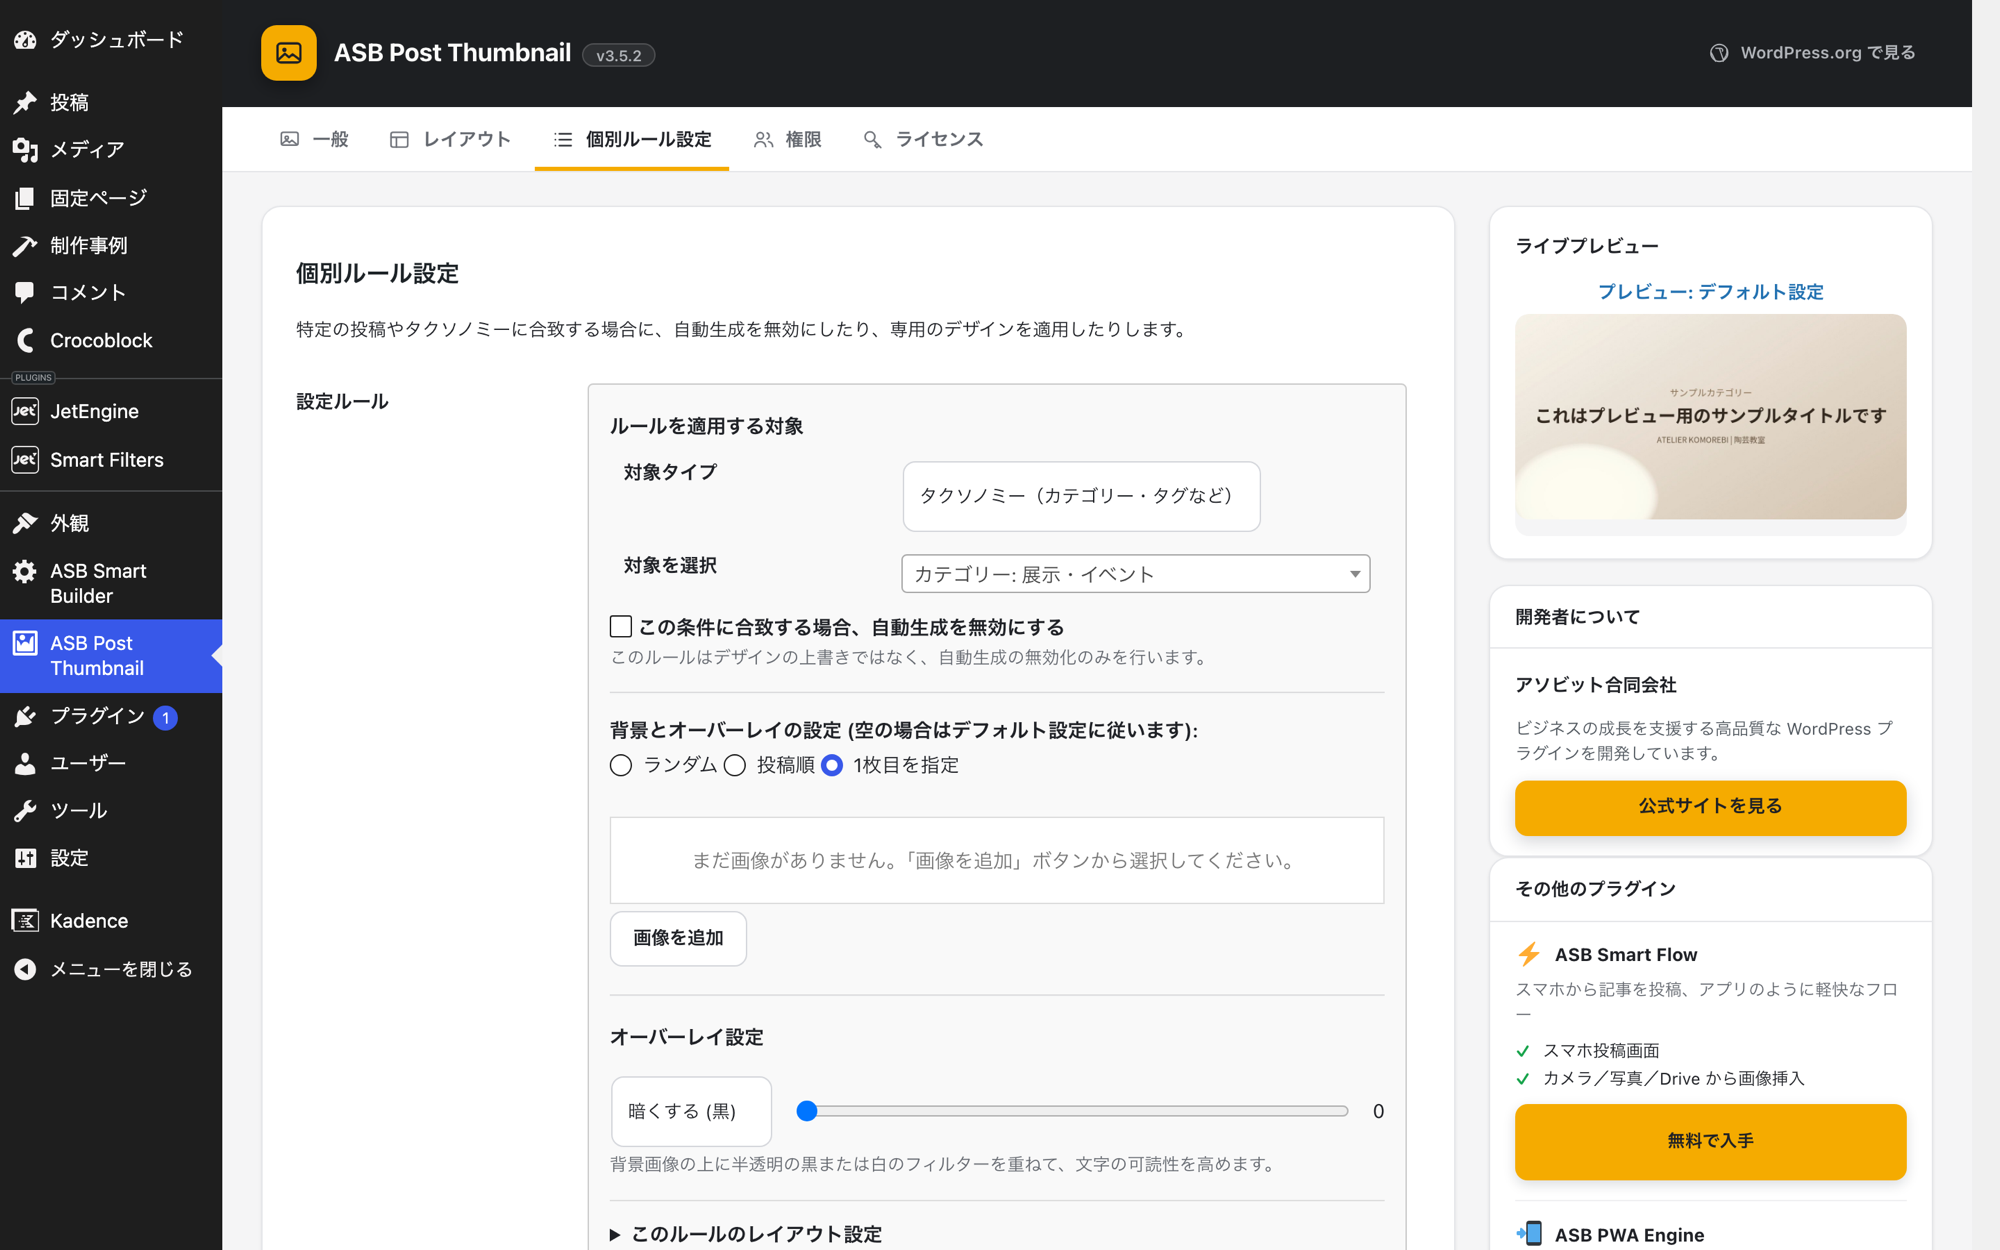Open the Dashboard palette icon

click(x=25, y=40)
